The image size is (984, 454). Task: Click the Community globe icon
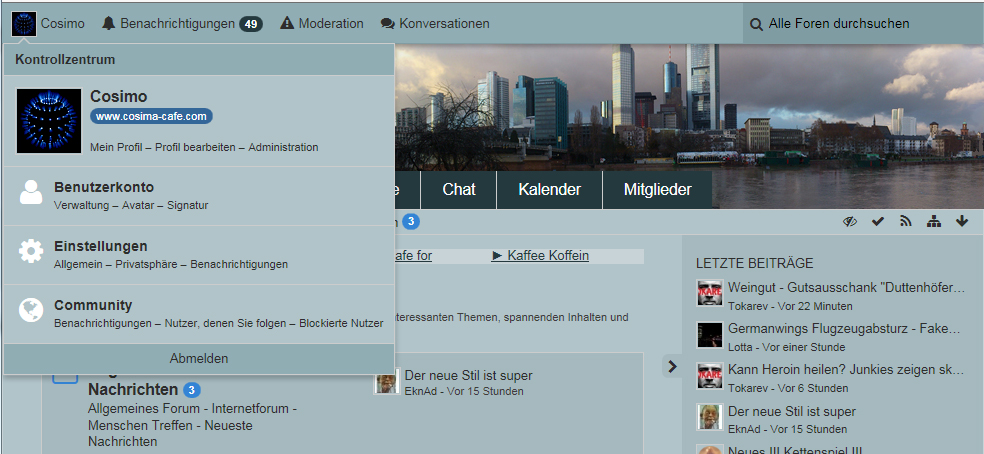coord(31,310)
